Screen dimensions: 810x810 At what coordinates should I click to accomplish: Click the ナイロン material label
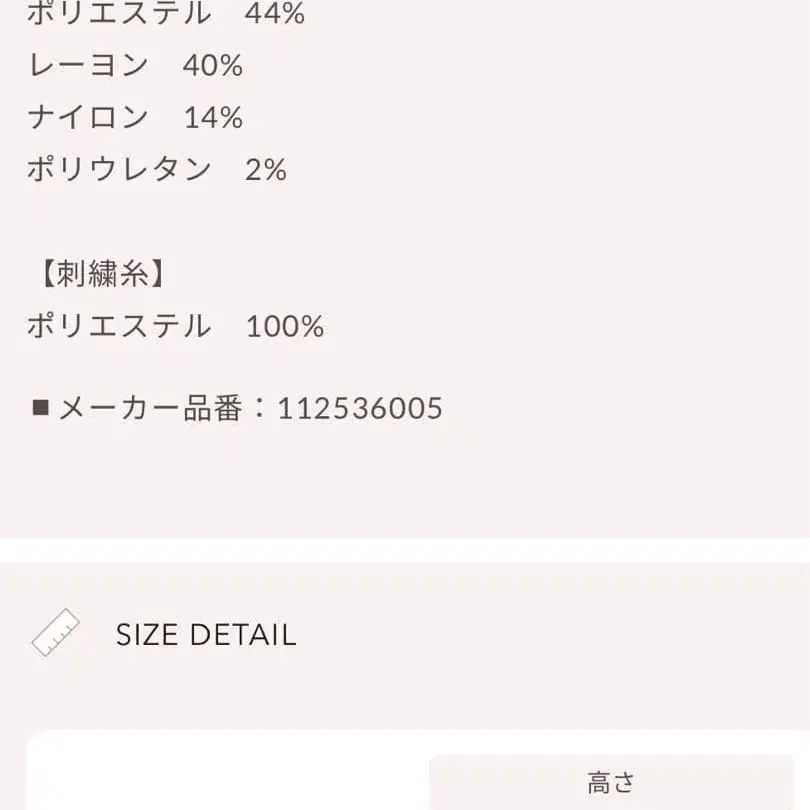(88, 118)
